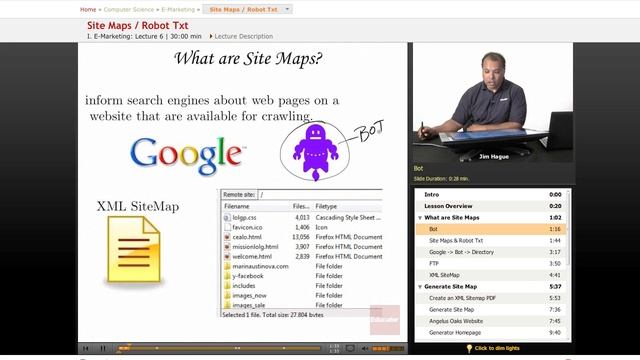Pause the lecture video
This screenshot has width=640, height=360.
[x=103, y=348]
